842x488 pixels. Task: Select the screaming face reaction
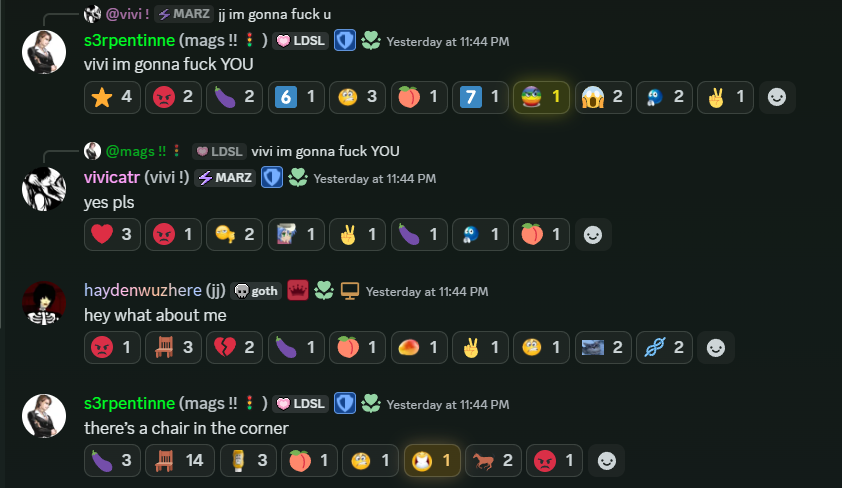(603, 97)
